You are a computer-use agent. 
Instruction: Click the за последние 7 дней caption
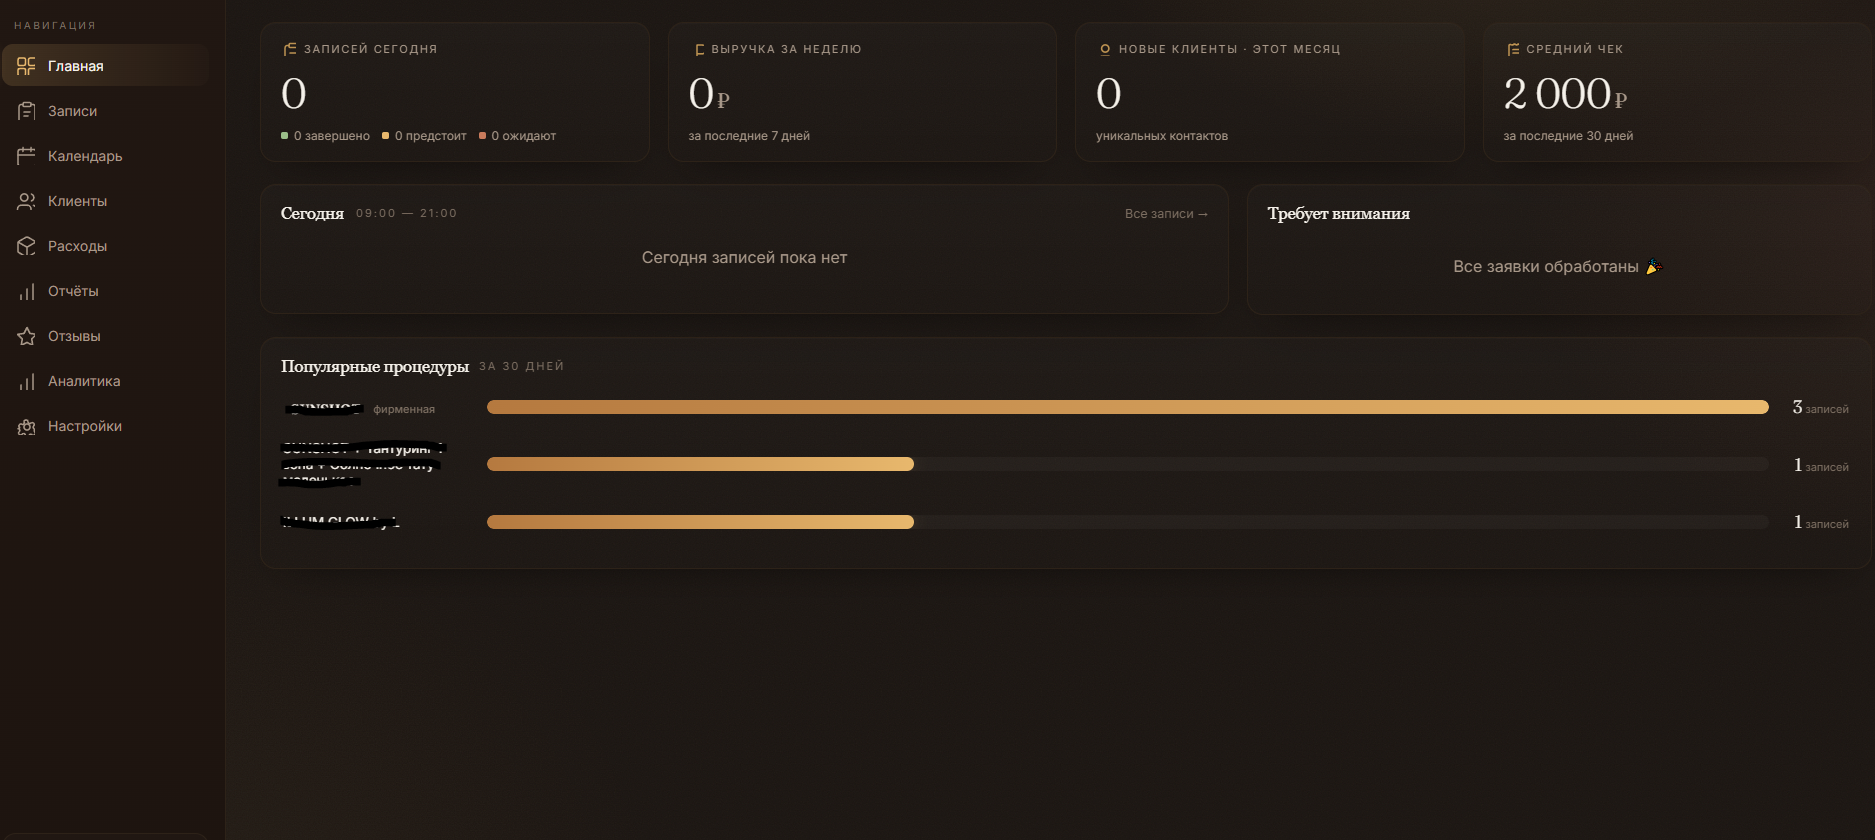pos(749,136)
